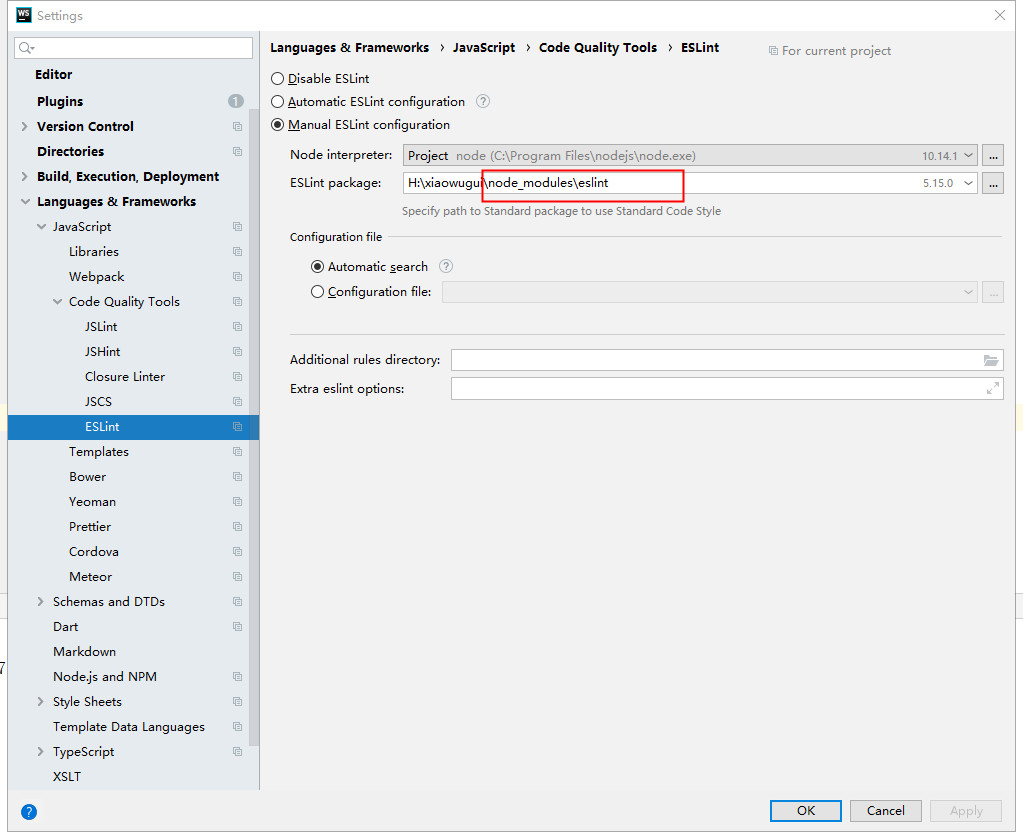The image size is (1023, 839).
Task: Select the Disable ESLint radio button
Action: [278, 79]
